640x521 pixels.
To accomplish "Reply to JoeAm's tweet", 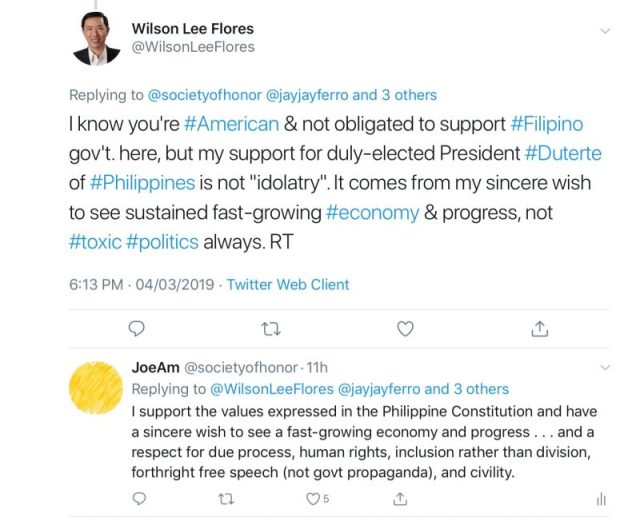I will [139, 498].
